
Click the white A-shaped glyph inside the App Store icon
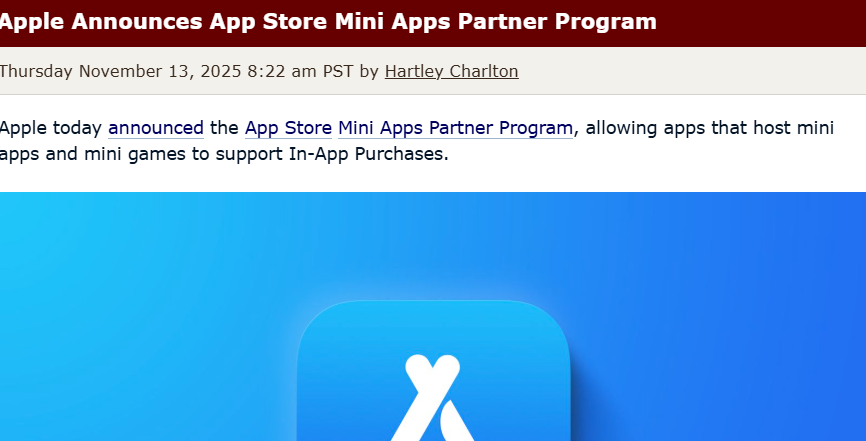pyautogui.click(x=433, y=398)
